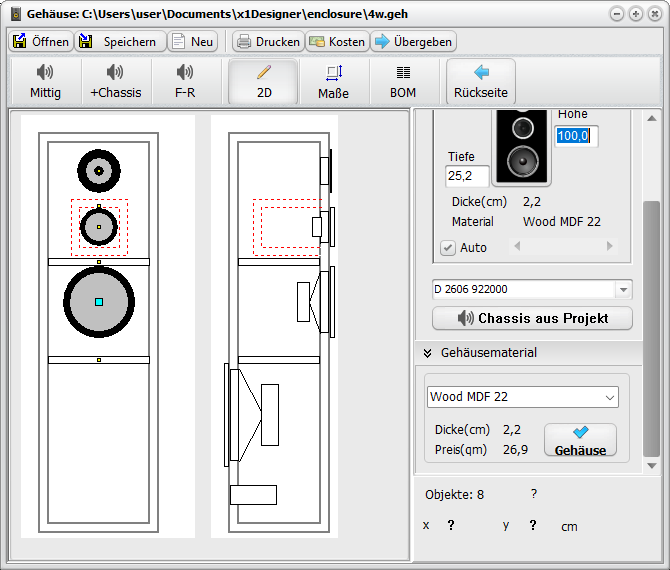Image resolution: width=670 pixels, height=570 pixels.
Task: Create new enclosure with Neu
Action: click(x=193, y=42)
